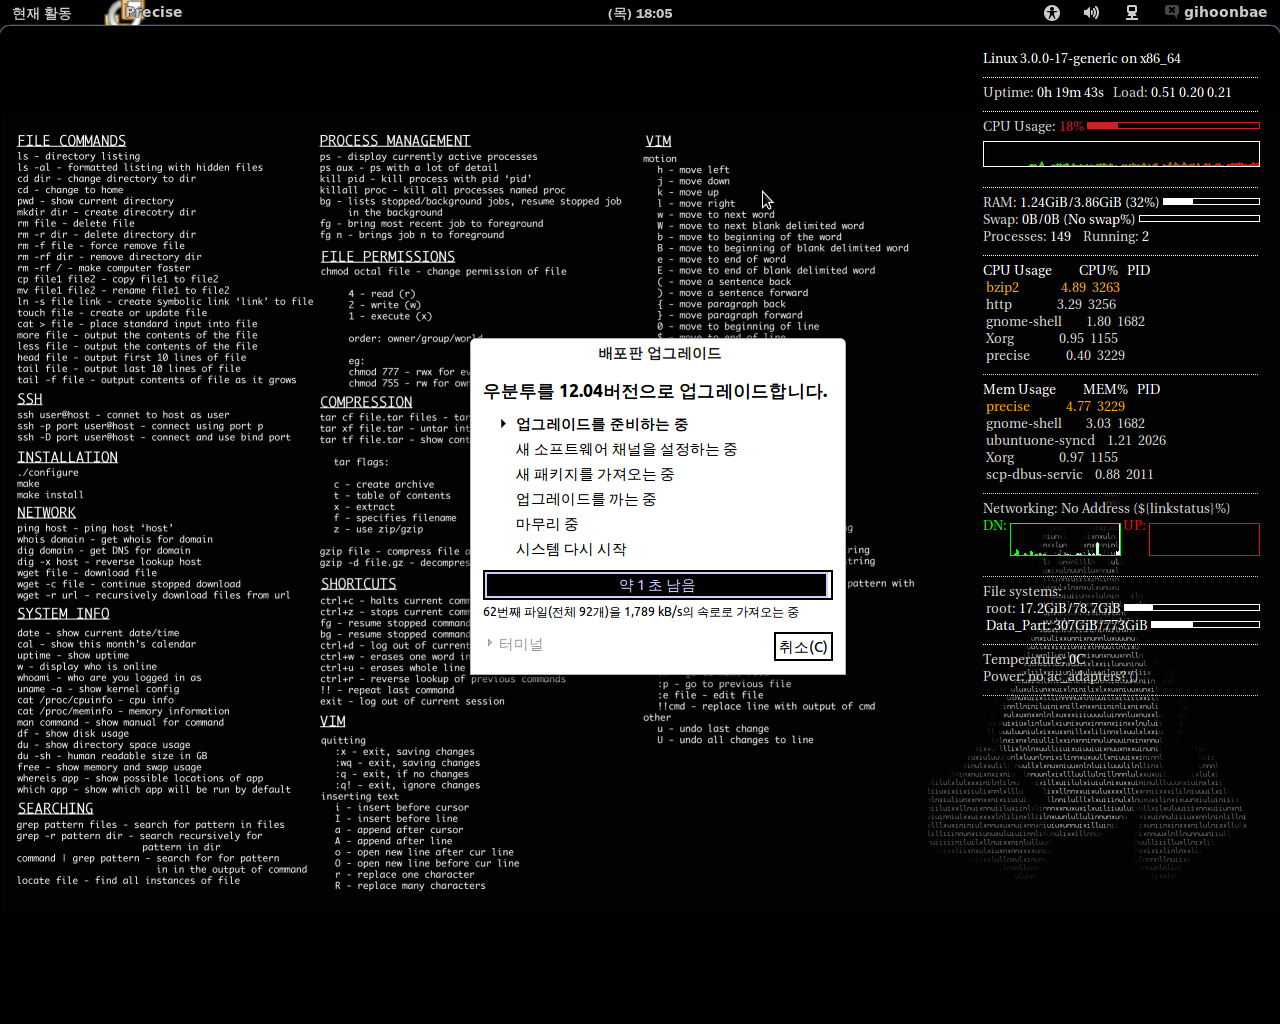1280x1024 pixels.
Task: Open the Precise application menu label
Action: click(155, 12)
